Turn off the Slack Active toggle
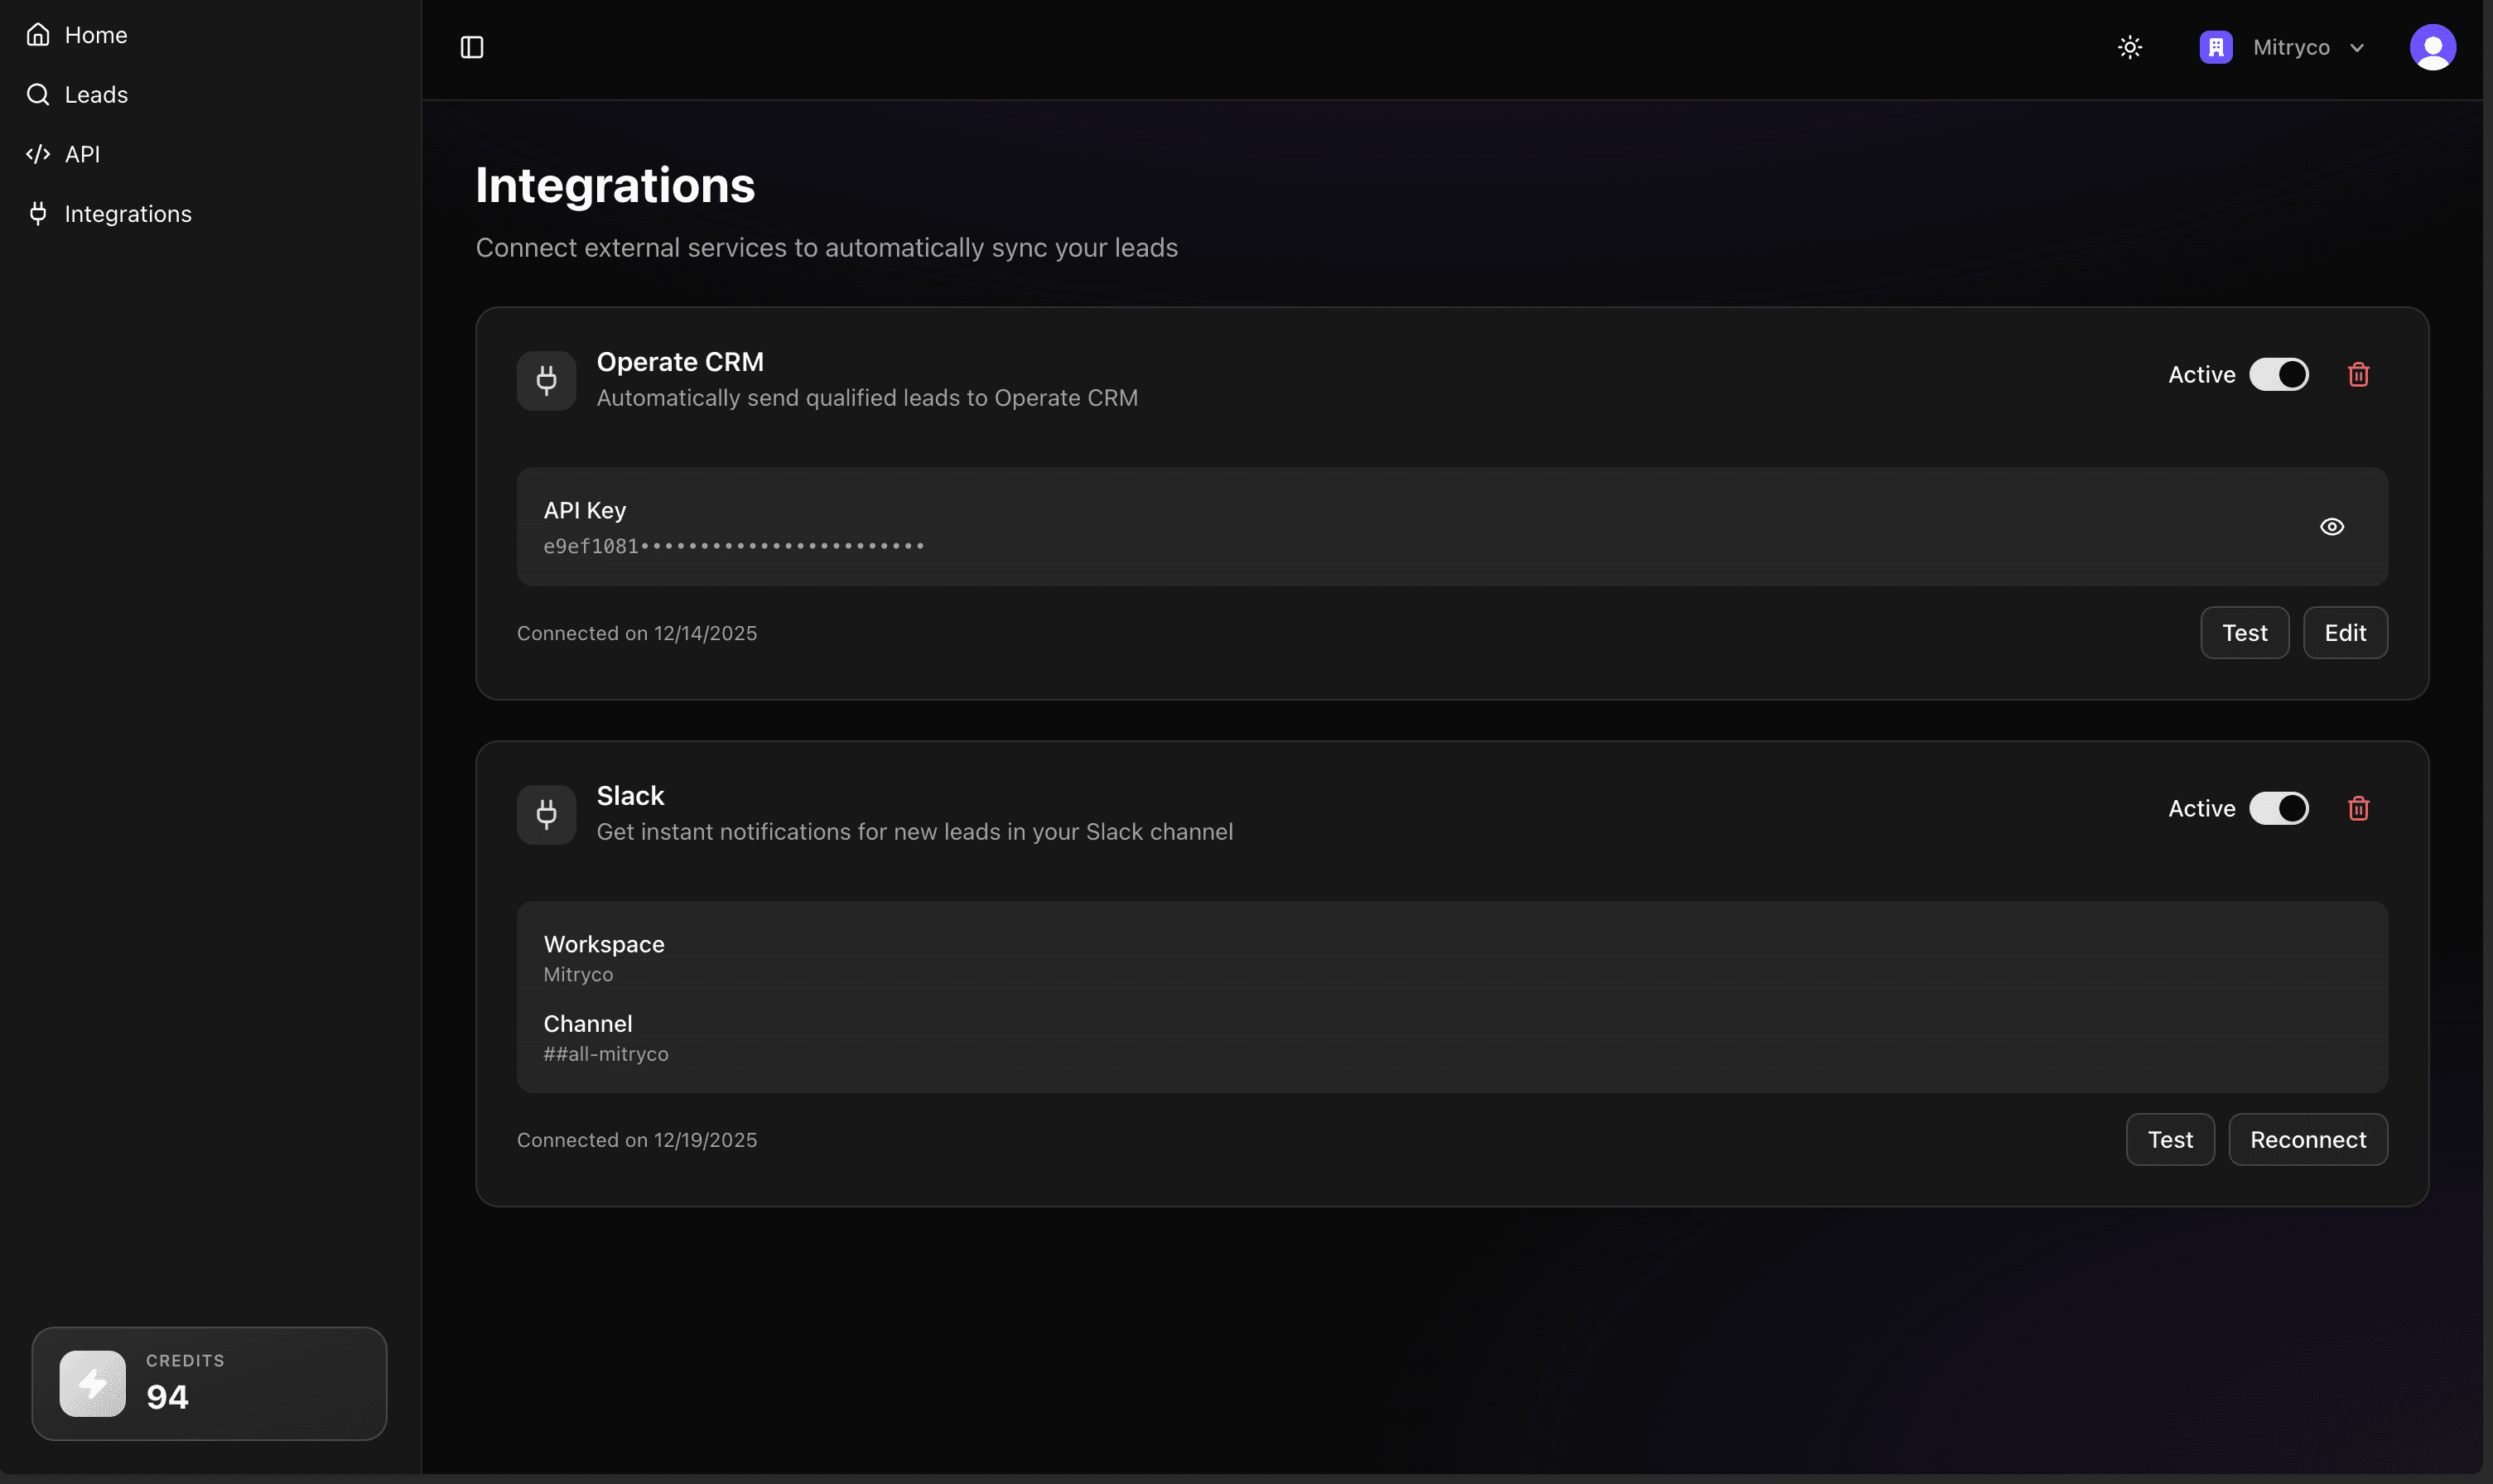The image size is (2493, 1484). coord(2278,808)
